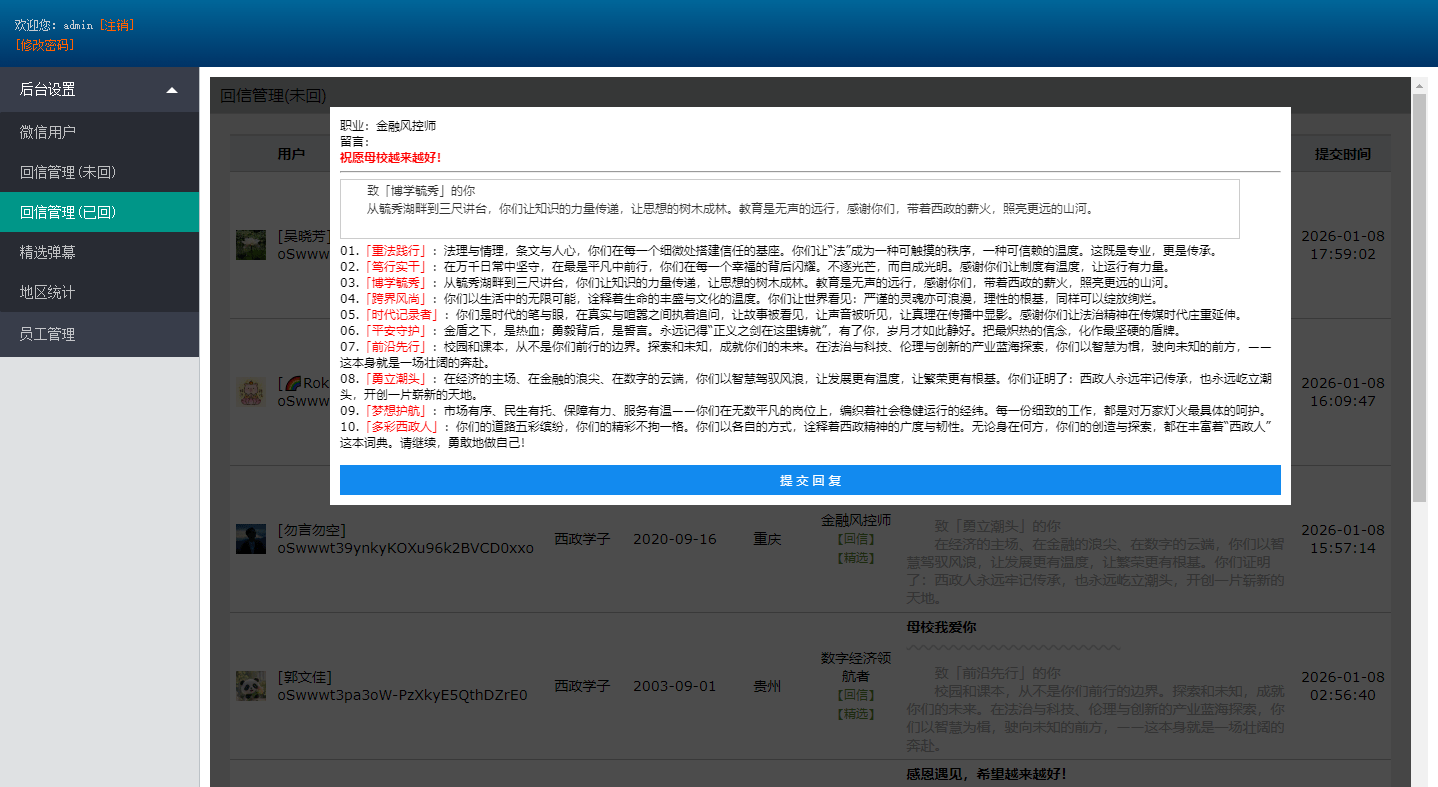Open the 精选弹幕 page
Screen dimensions: 1438x787
coord(48,252)
